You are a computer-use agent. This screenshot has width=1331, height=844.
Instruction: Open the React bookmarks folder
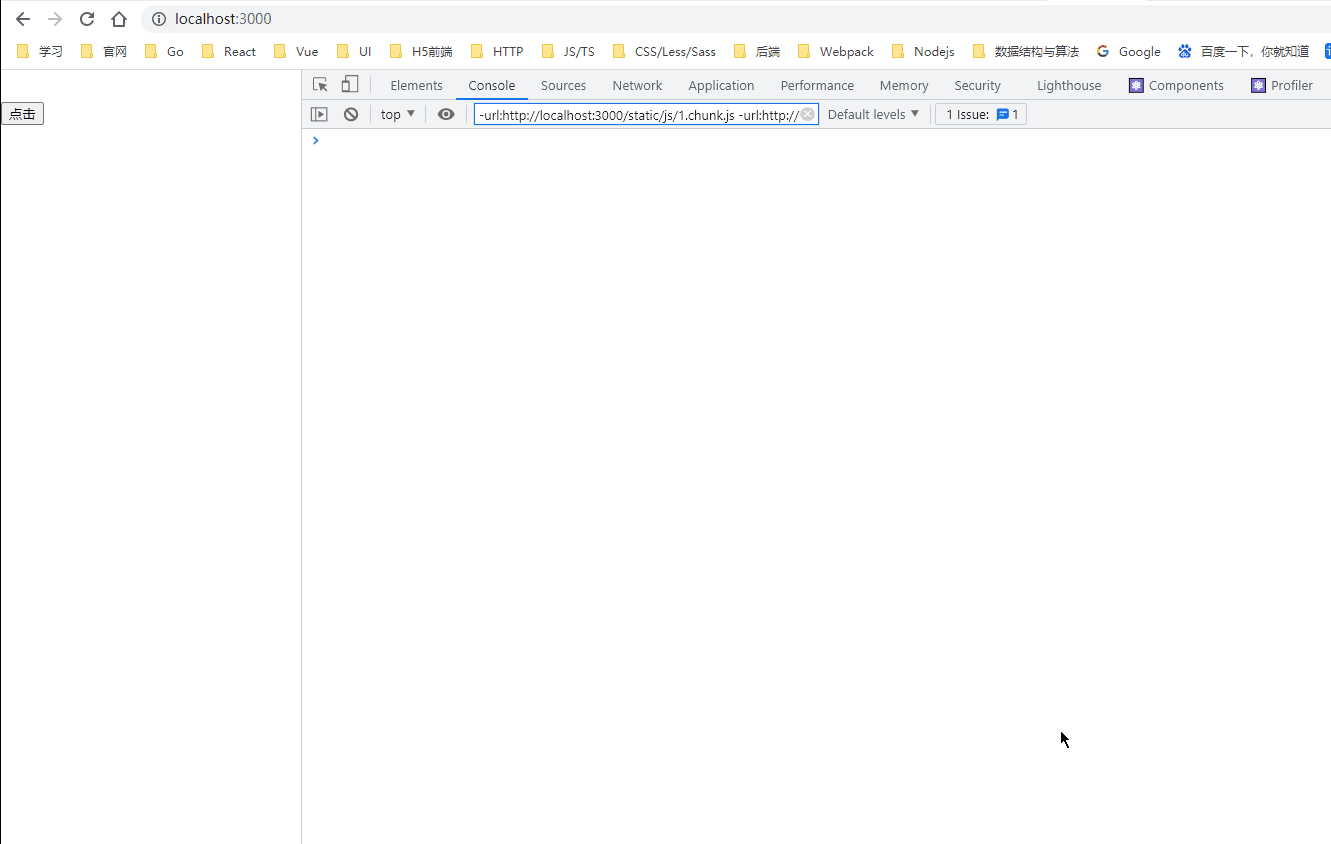[229, 51]
